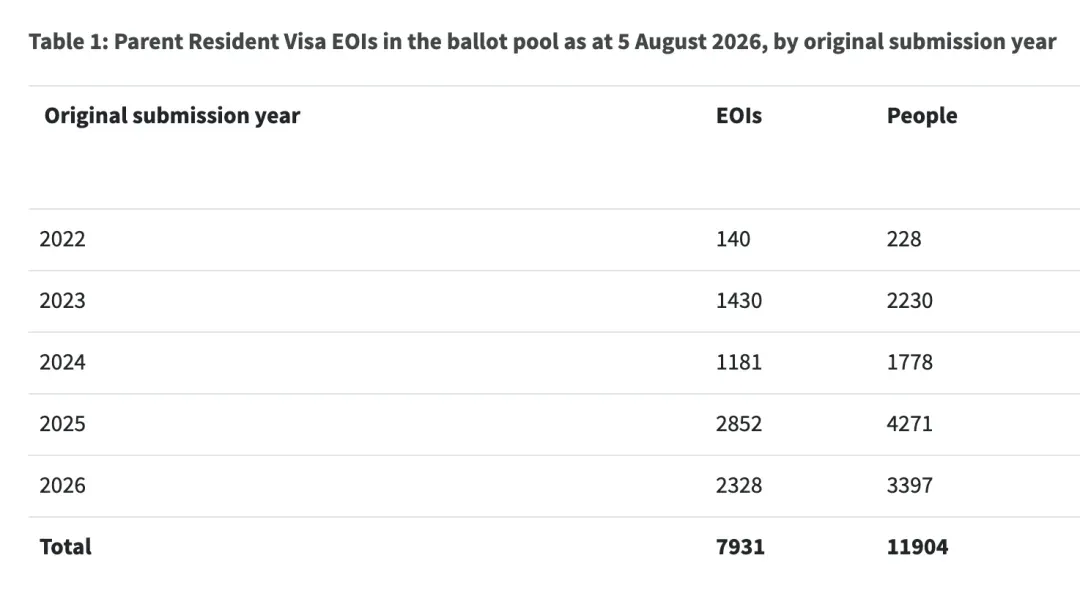
Task: Click the 2025 EOIs value 2852
Action: (x=739, y=424)
